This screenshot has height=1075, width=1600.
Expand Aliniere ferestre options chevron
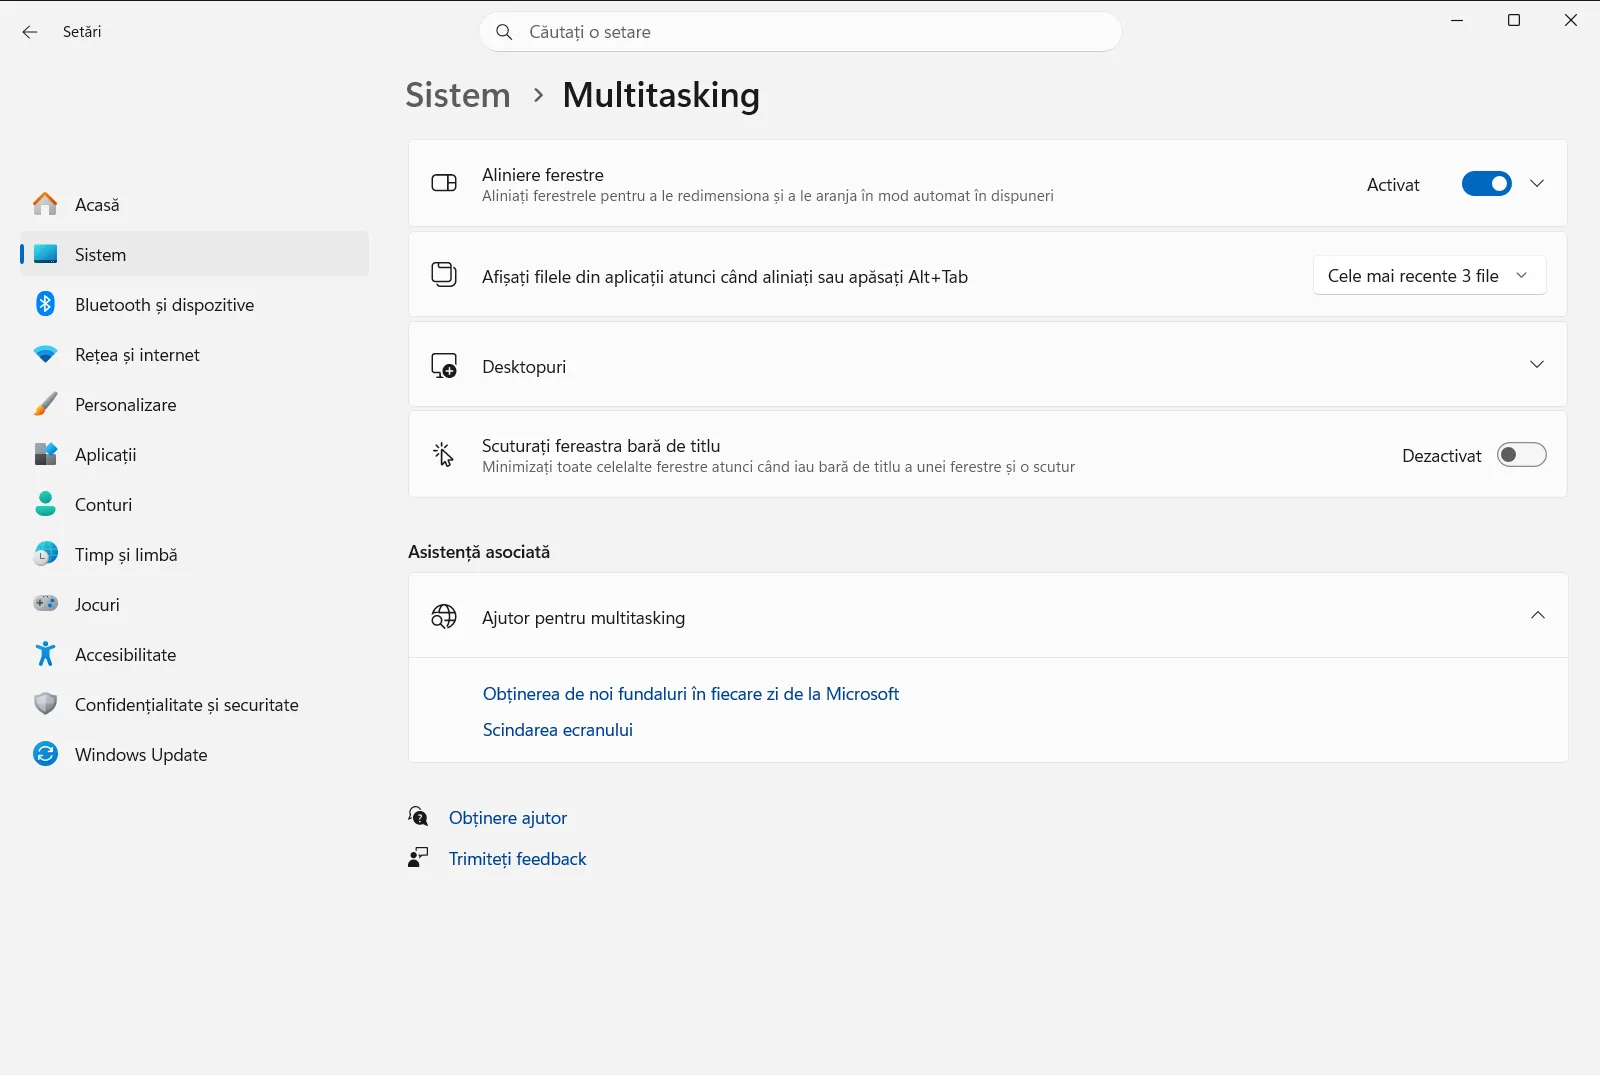click(1537, 184)
